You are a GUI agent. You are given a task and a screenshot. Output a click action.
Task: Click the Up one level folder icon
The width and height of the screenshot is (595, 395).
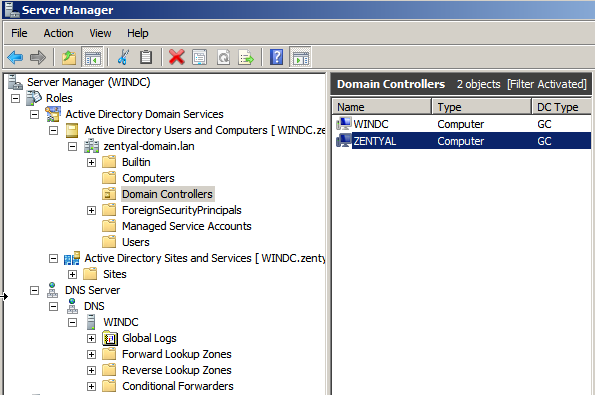69,58
